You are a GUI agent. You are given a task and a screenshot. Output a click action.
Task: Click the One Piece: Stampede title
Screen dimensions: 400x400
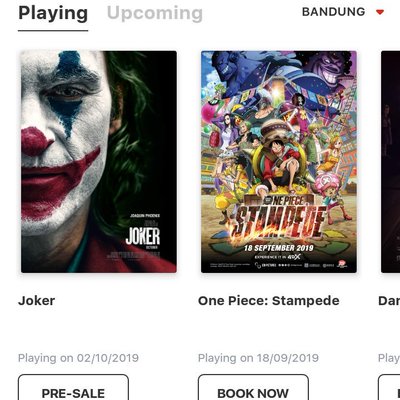[269, 301]
